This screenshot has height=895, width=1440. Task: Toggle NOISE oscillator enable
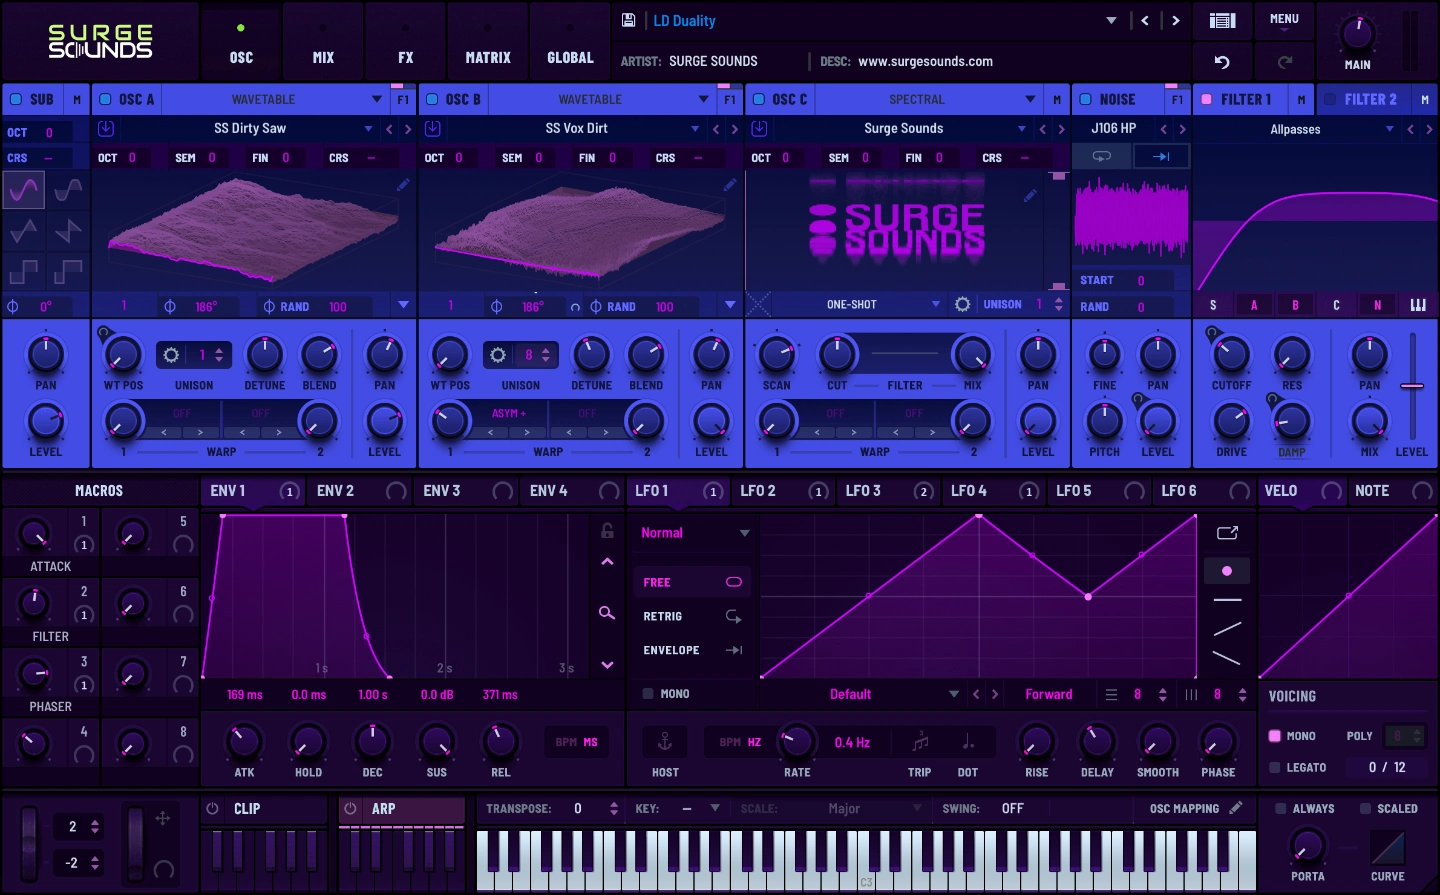1085,99
